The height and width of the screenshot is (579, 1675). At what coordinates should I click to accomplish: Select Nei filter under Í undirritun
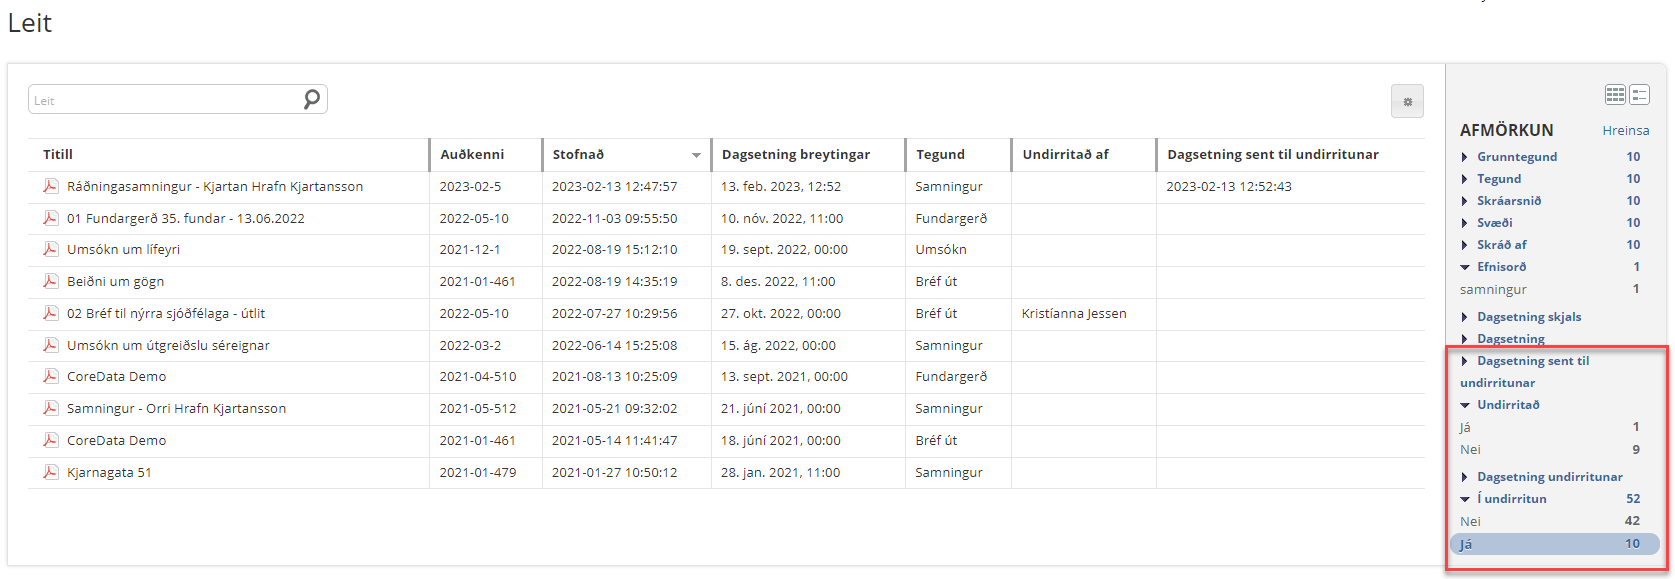tap(1470, 521)
